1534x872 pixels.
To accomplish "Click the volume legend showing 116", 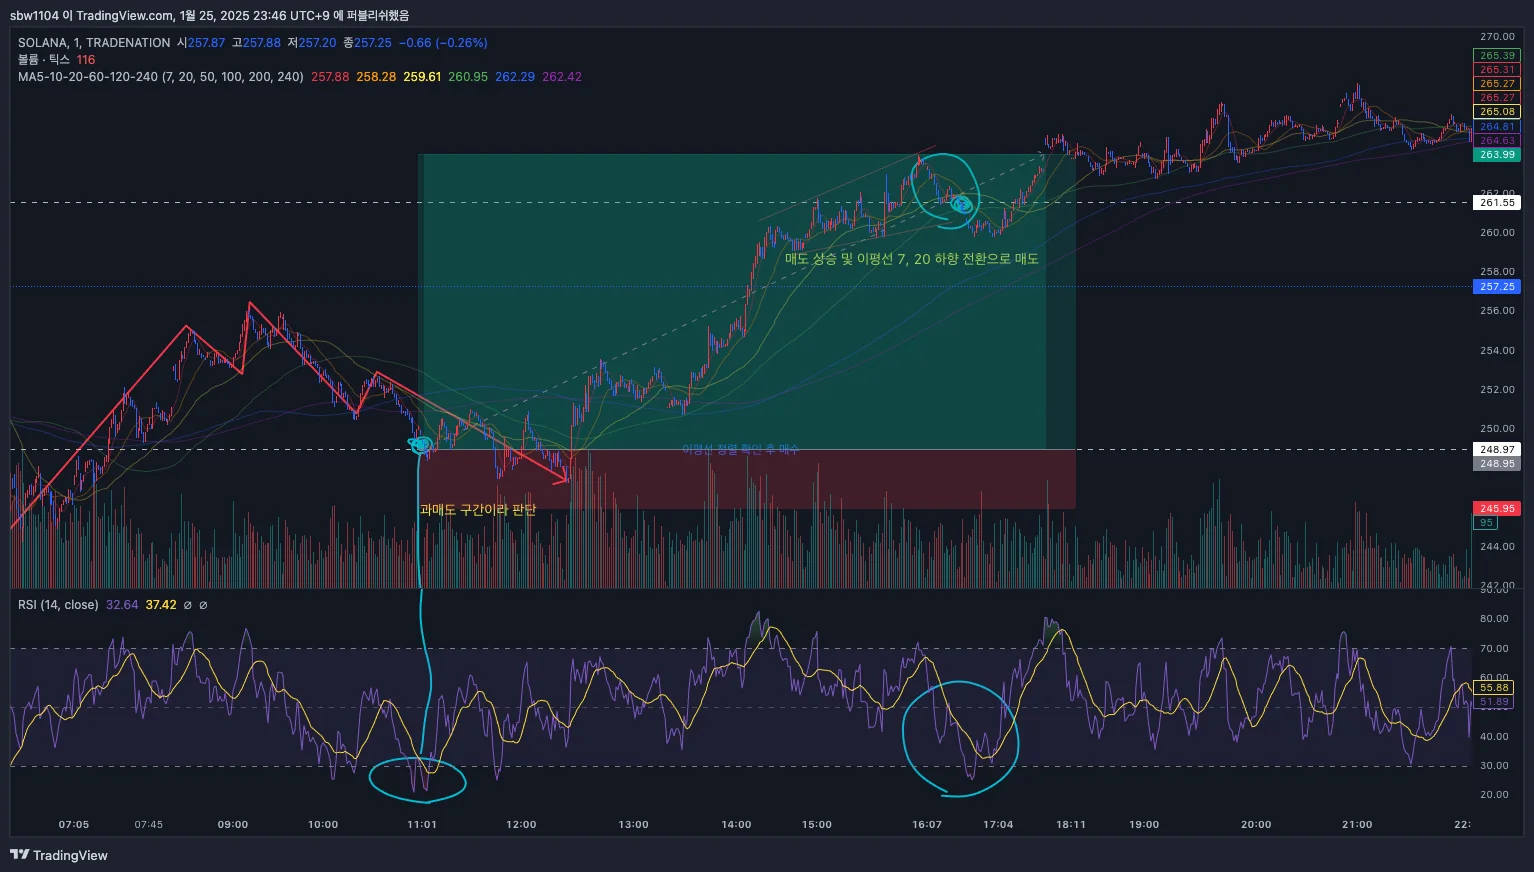I will pyautogui.click(x=56, y=60).
